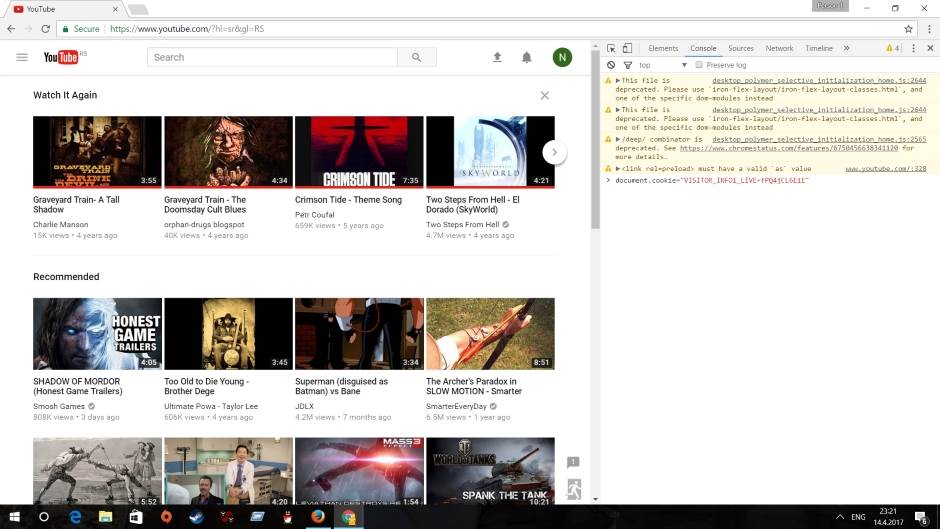Open the green N account avatar
This screenshot has width=940, height=529.
coord(562,58)
